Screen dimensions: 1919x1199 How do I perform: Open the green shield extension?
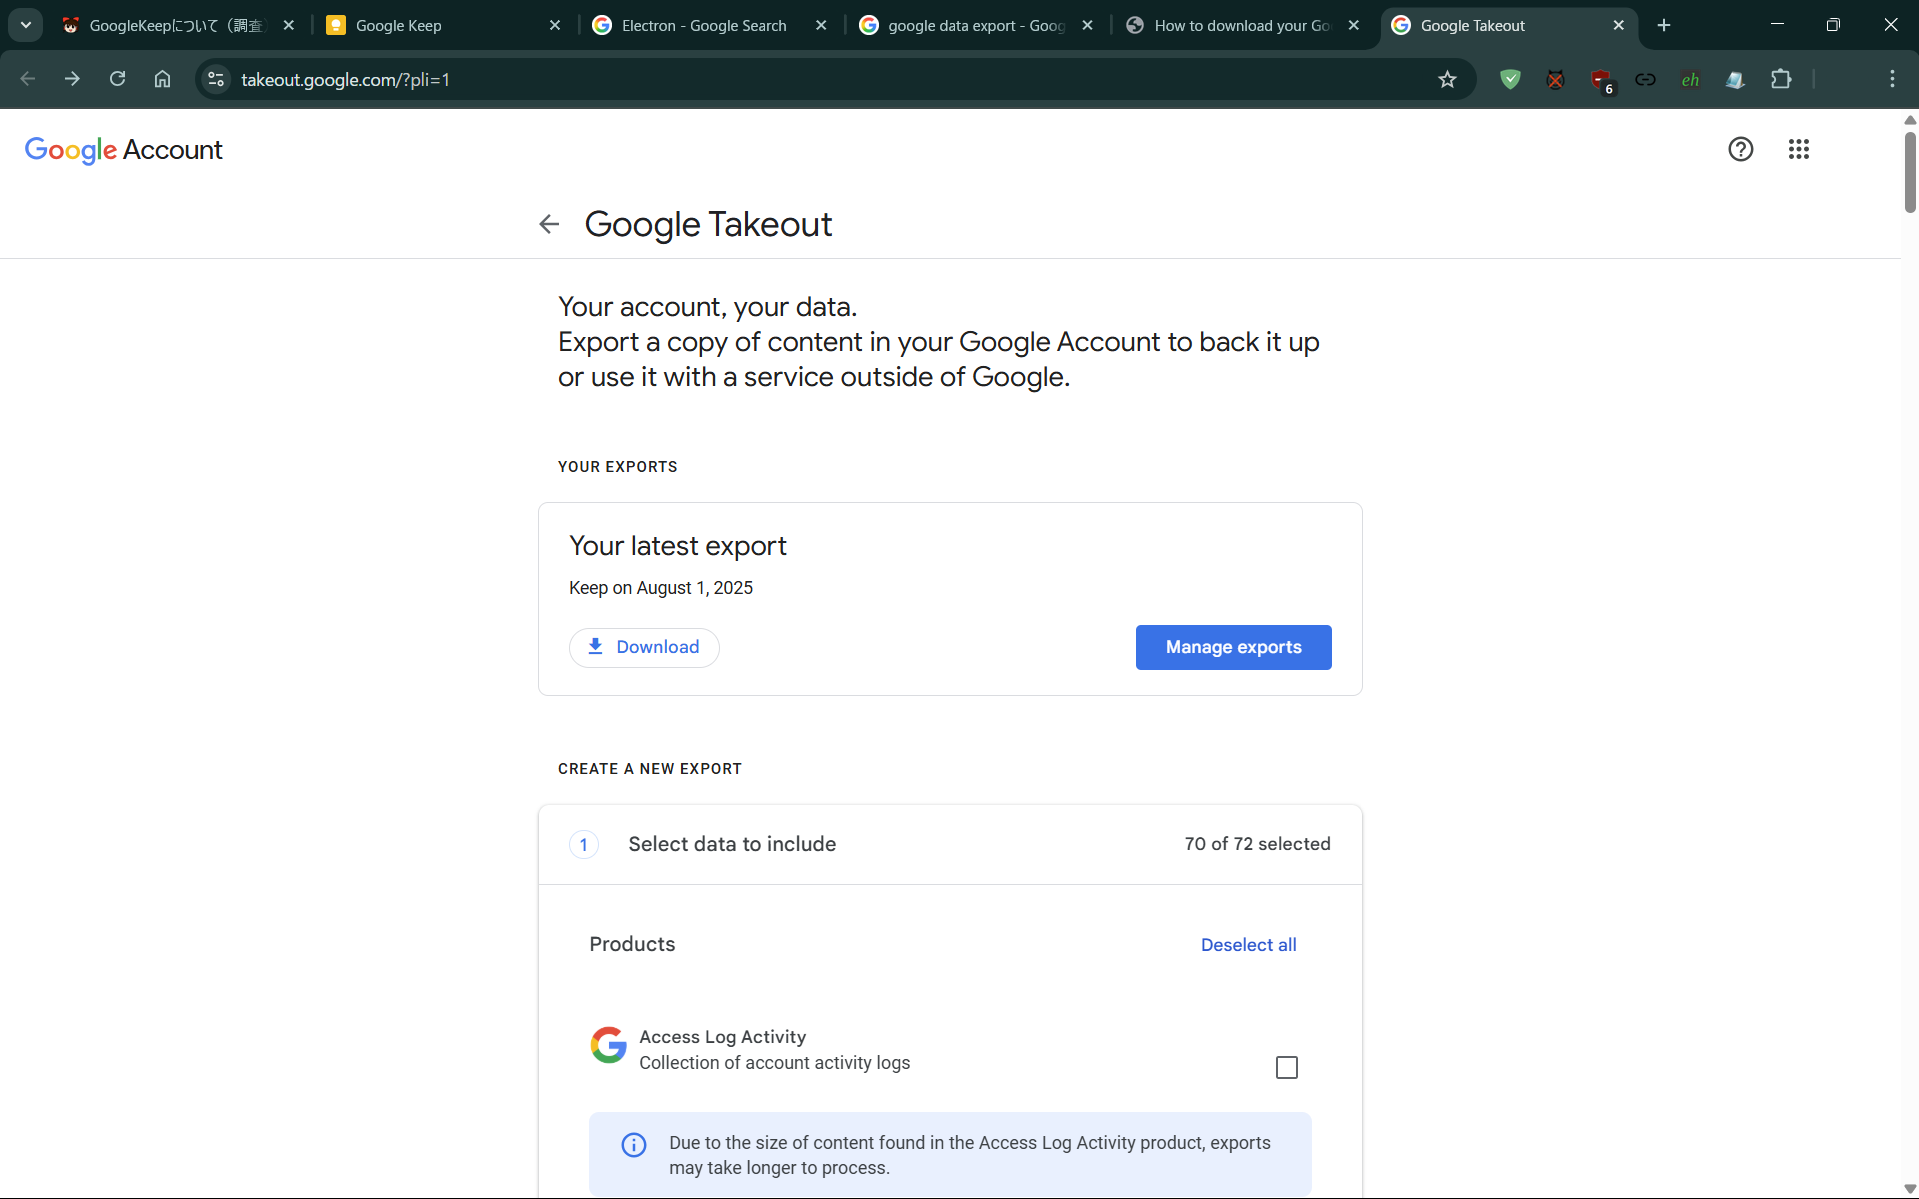(1510, 79)
